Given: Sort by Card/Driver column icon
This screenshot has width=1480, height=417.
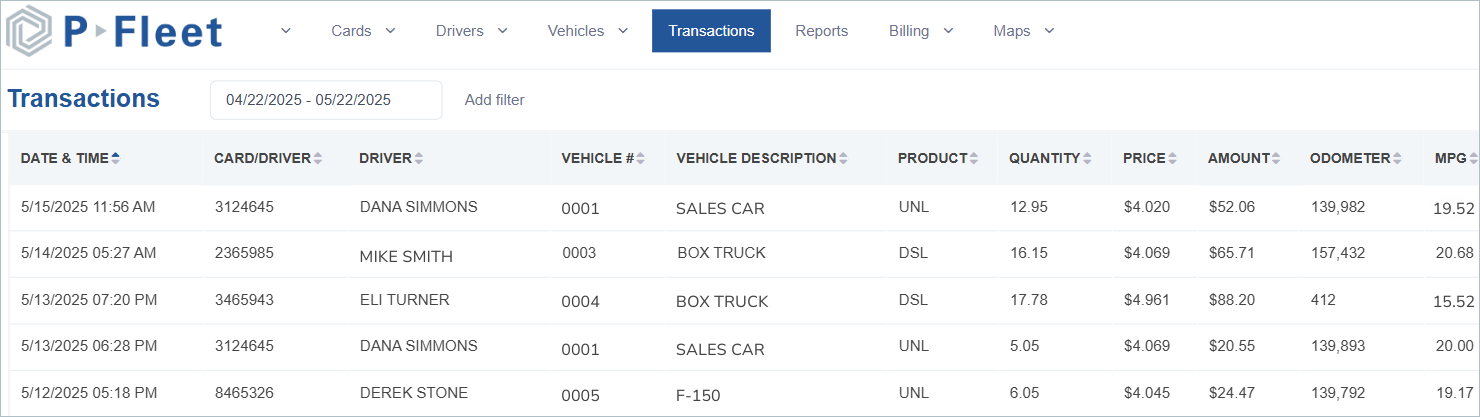Looking at the screenshot, I should pos(318,158).
